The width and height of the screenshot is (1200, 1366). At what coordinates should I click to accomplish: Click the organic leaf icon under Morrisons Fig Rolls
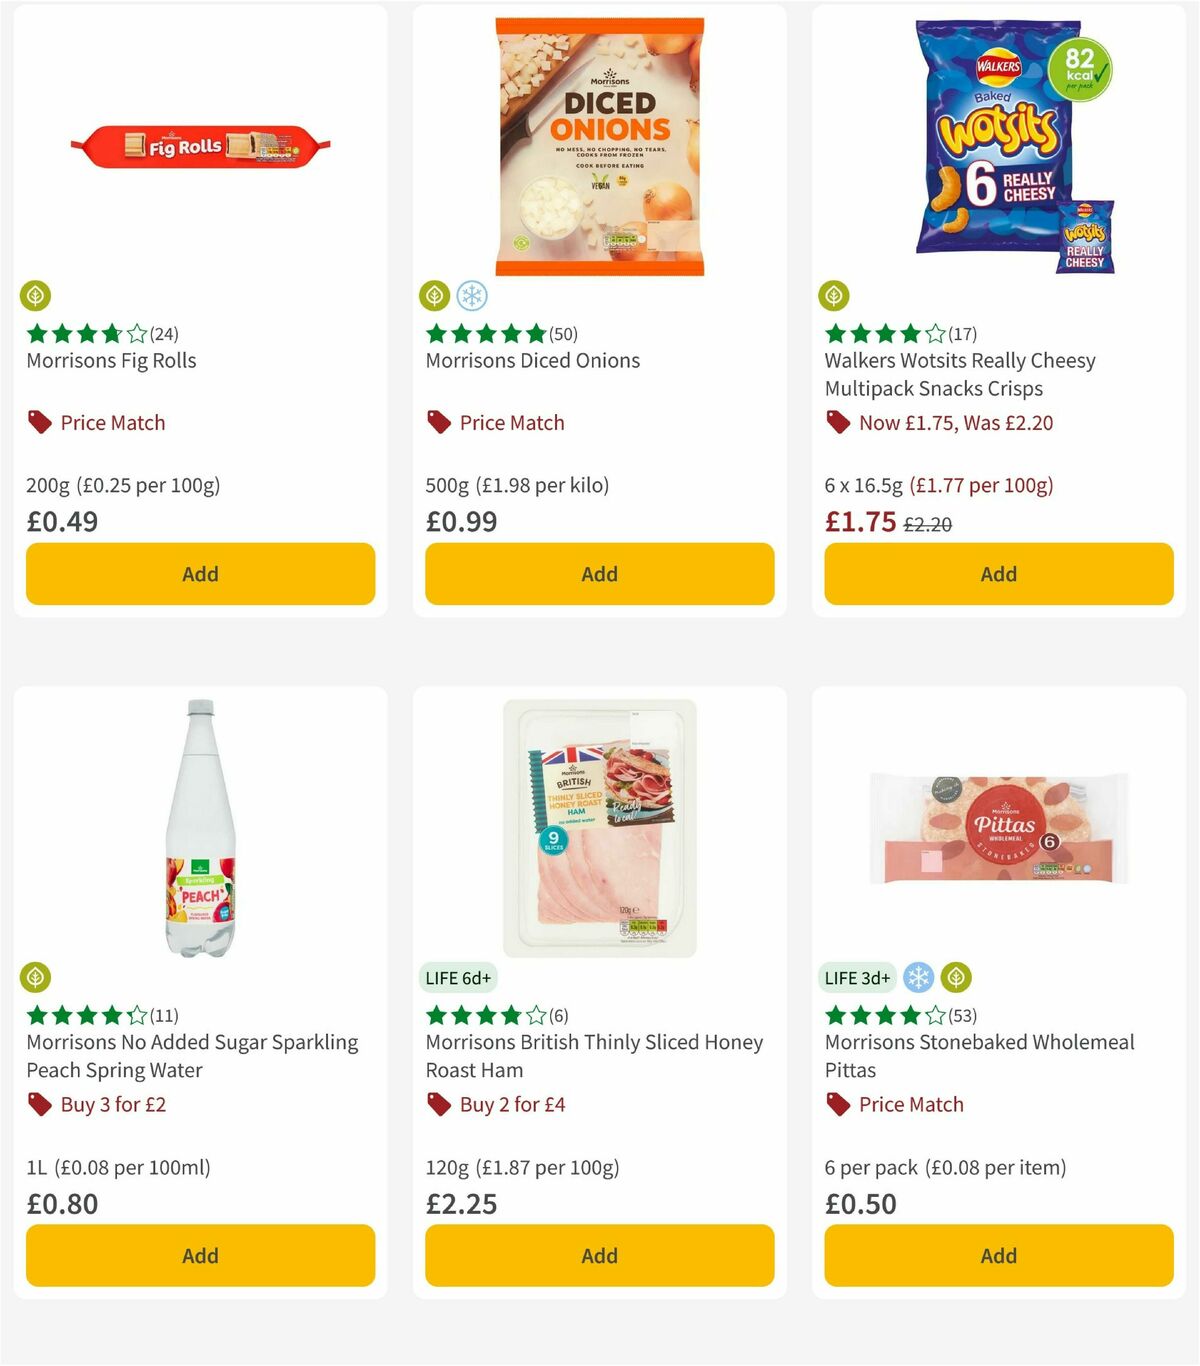tap(36, 296)
